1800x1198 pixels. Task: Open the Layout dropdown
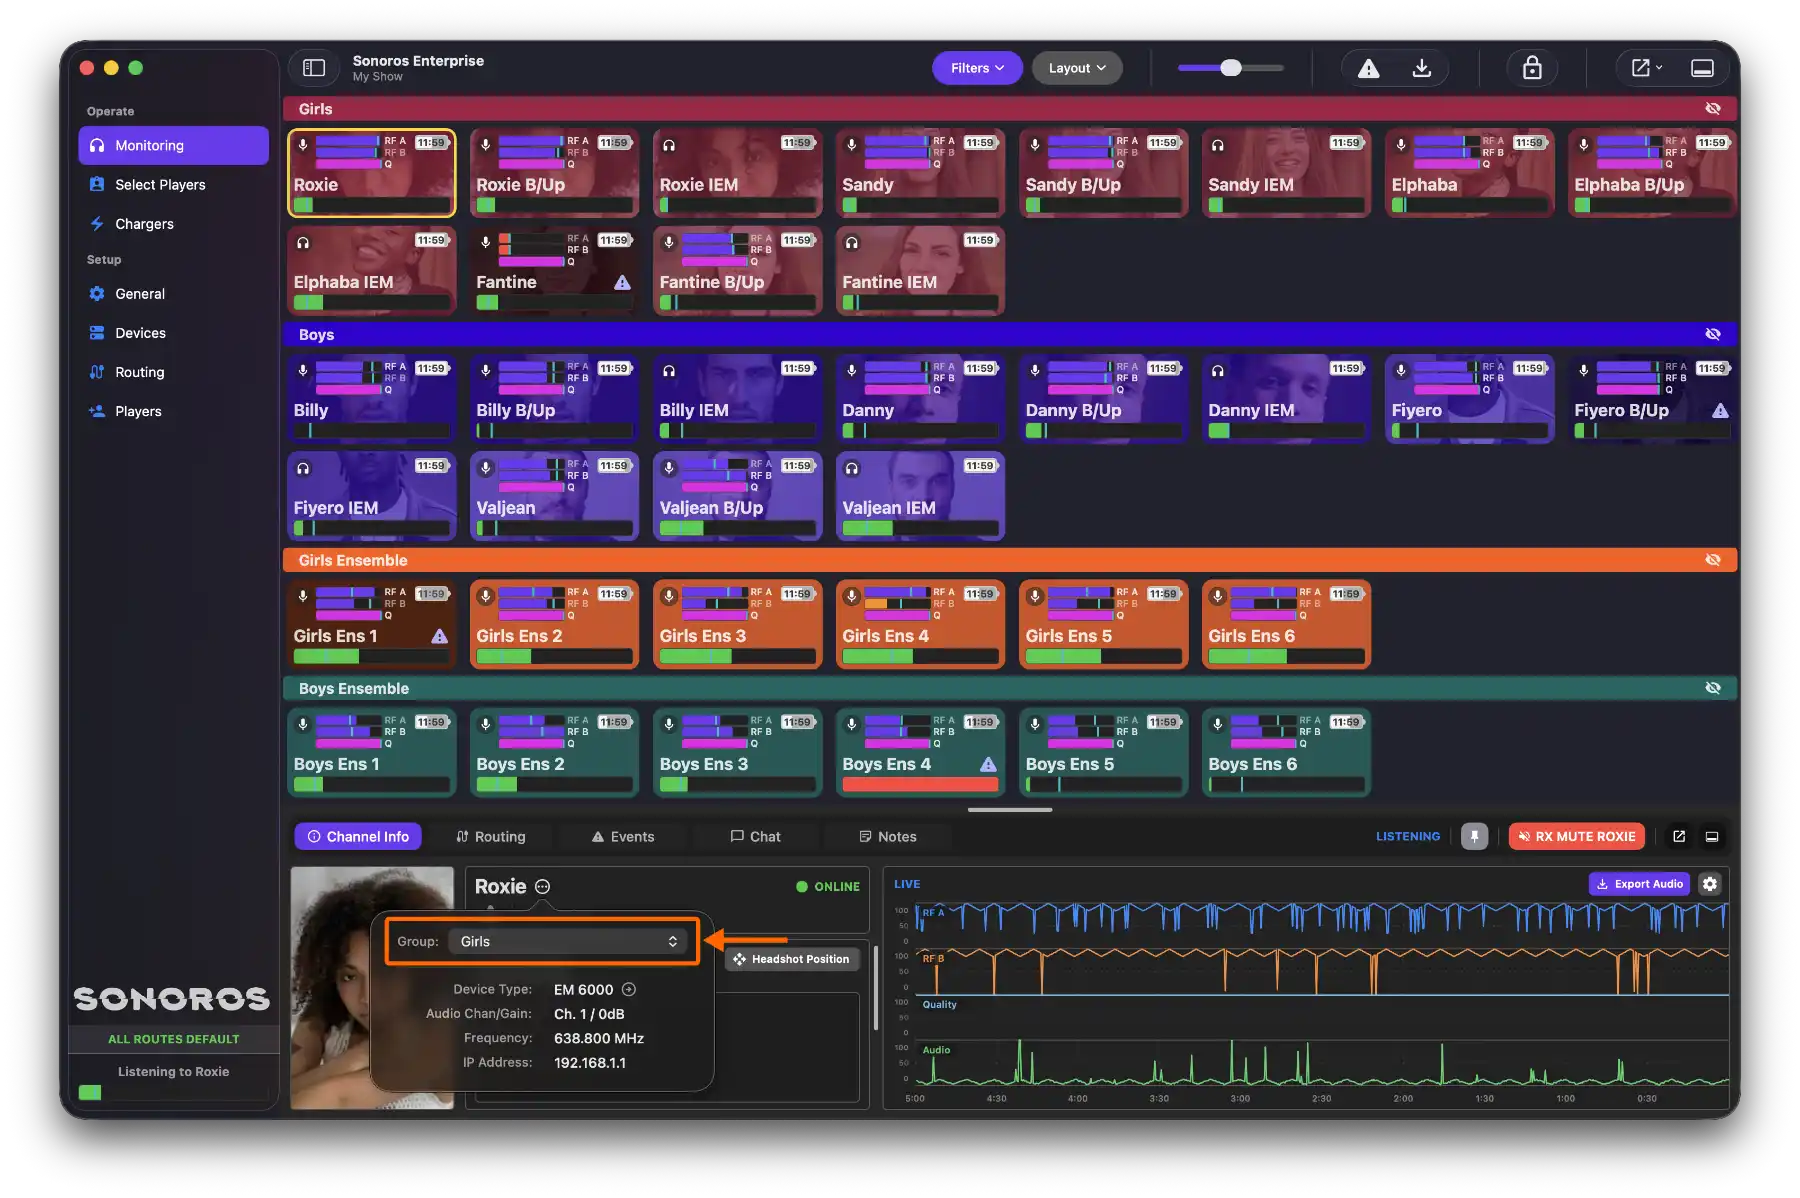[1077, 68]
